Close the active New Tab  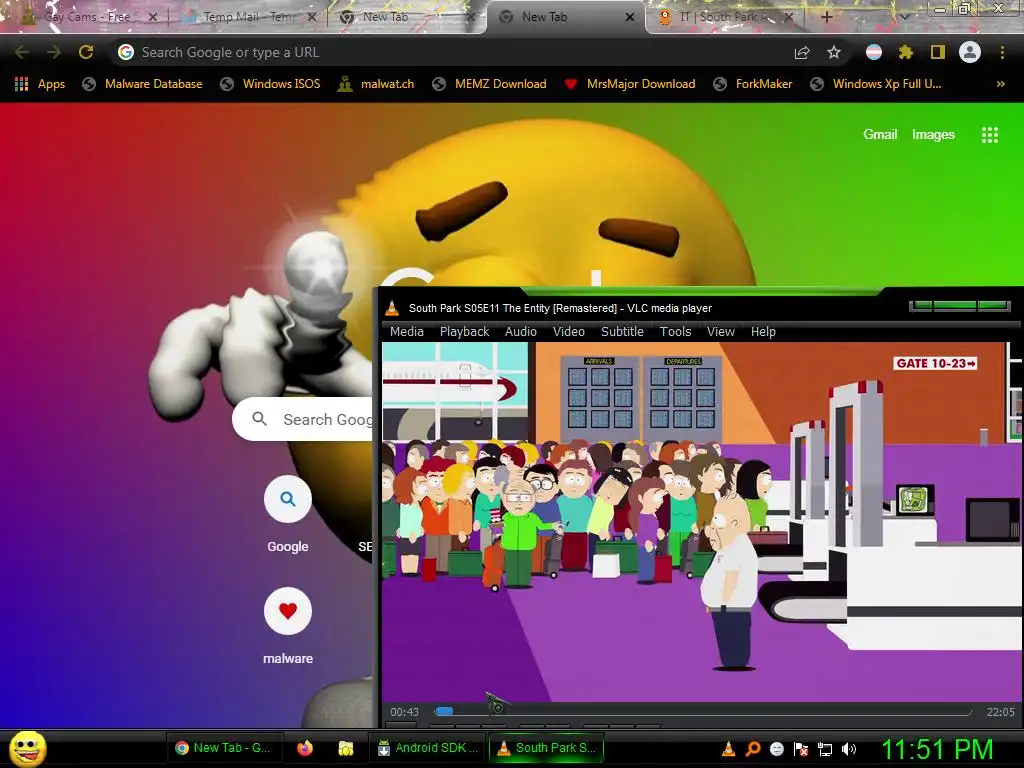point(630,17)
